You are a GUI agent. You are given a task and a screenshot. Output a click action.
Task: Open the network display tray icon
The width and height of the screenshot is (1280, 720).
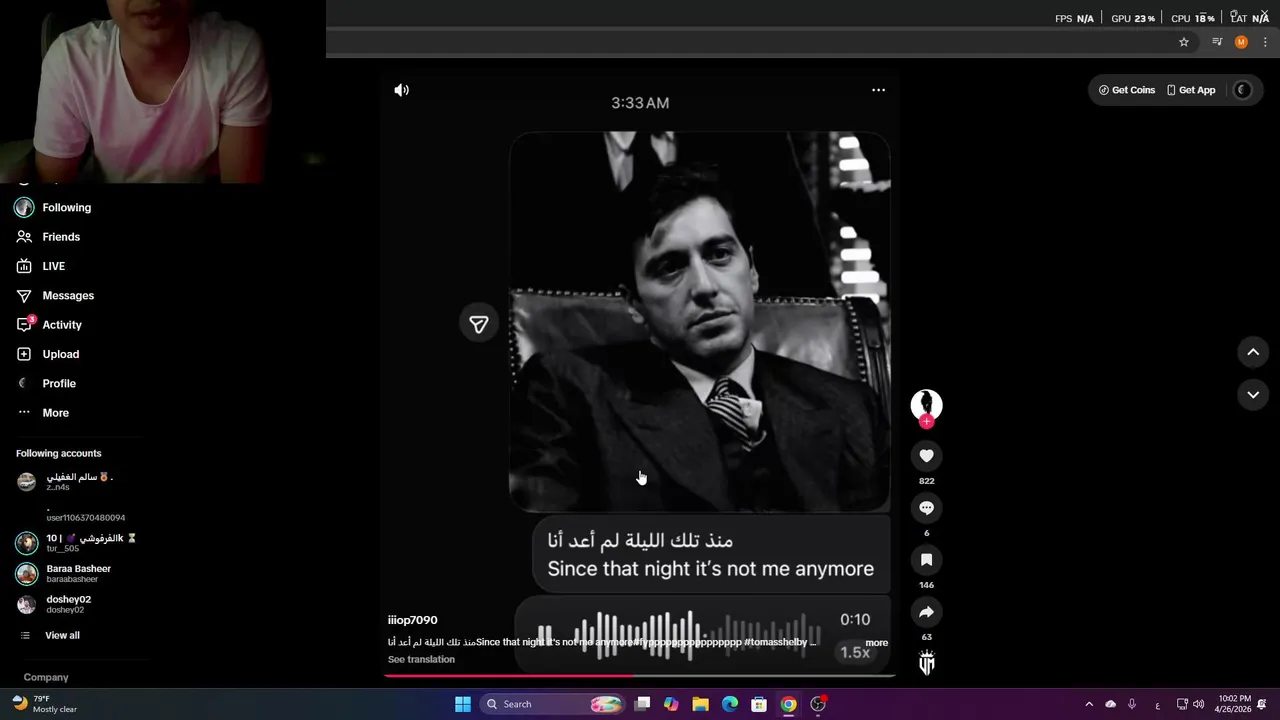1182,704
